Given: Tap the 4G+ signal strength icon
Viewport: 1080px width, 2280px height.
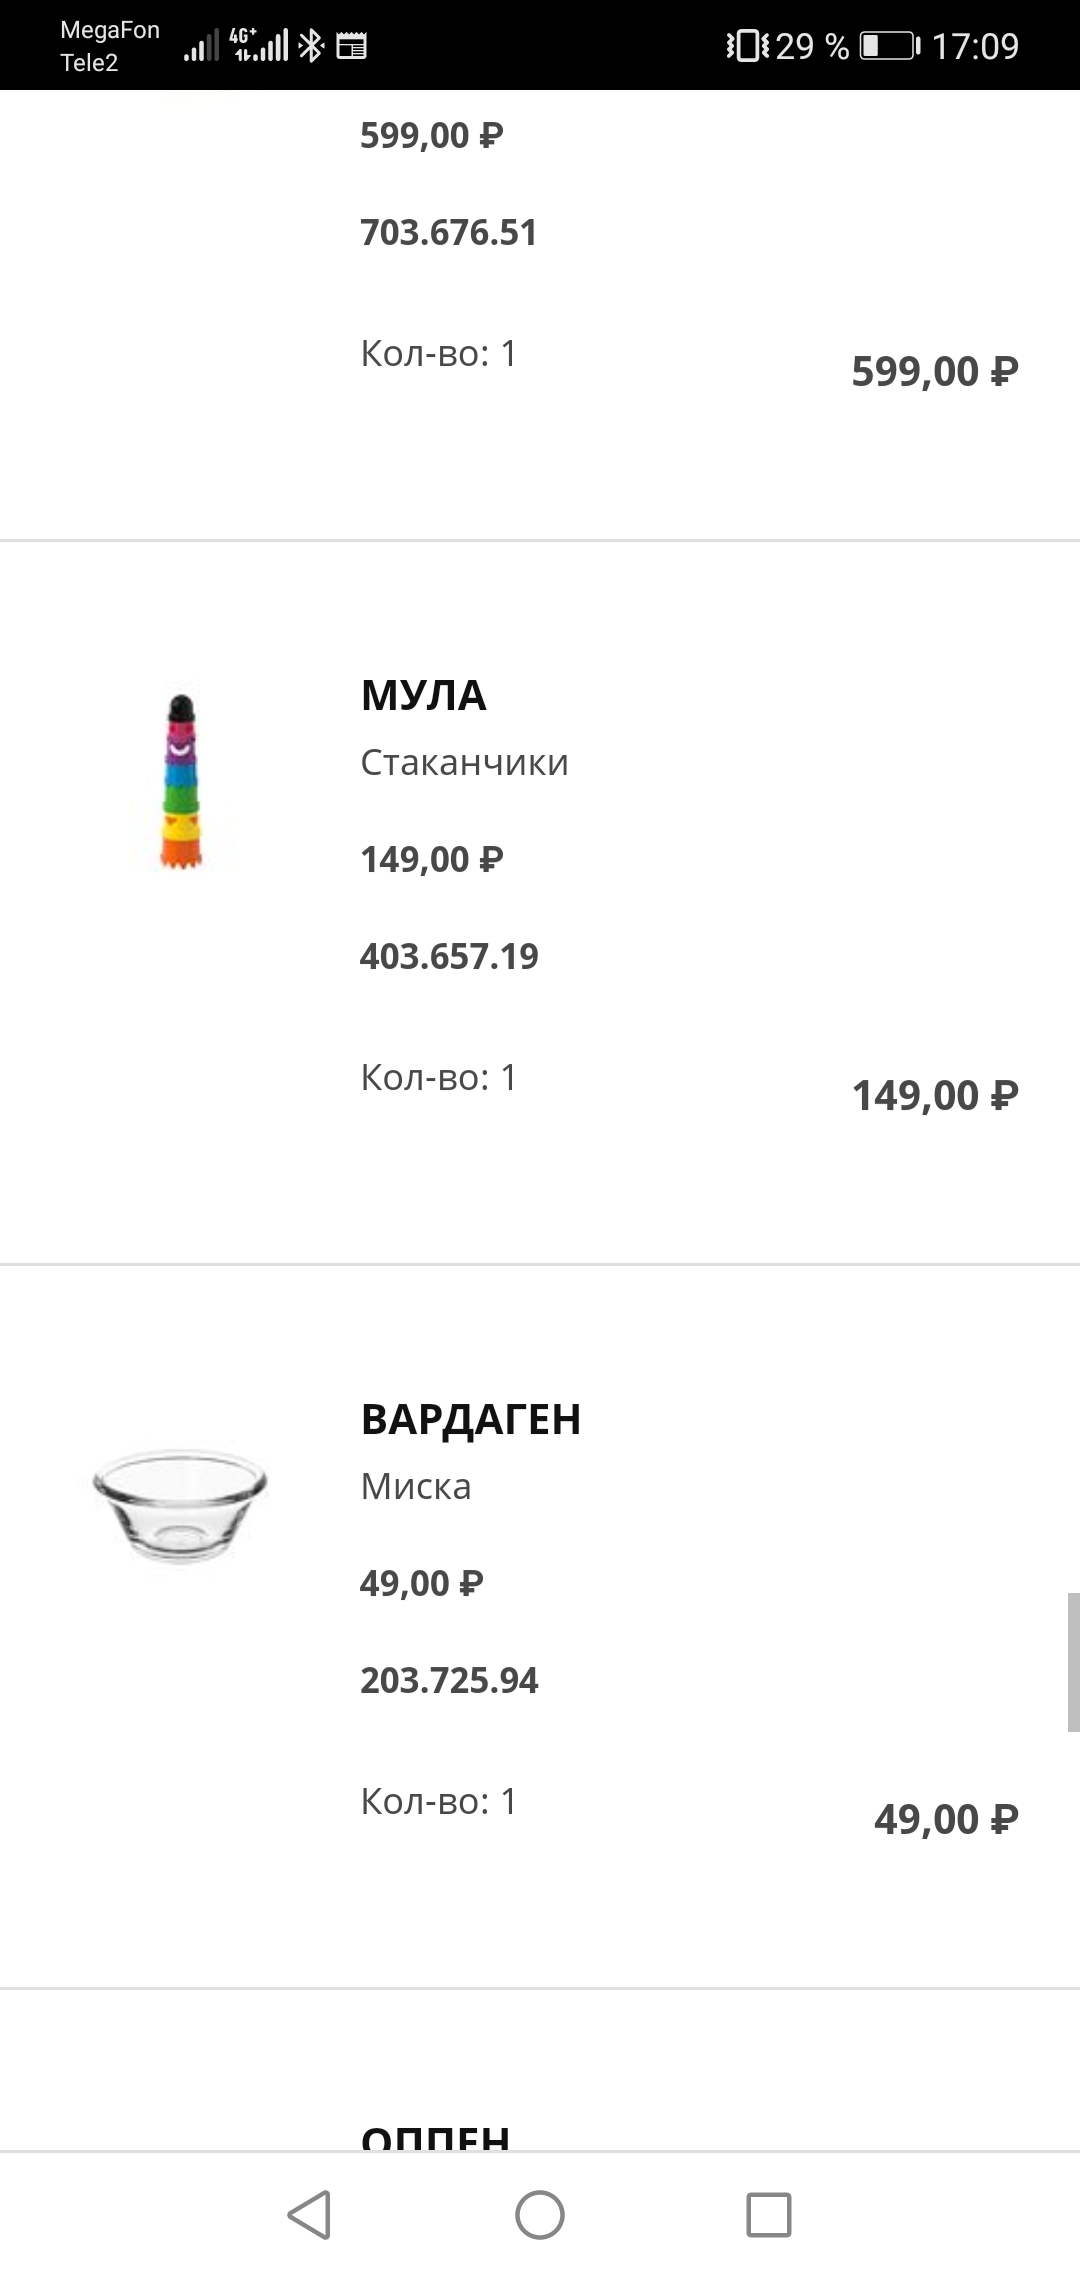Looking at the screenshot, I should click(x=260, y=44).
